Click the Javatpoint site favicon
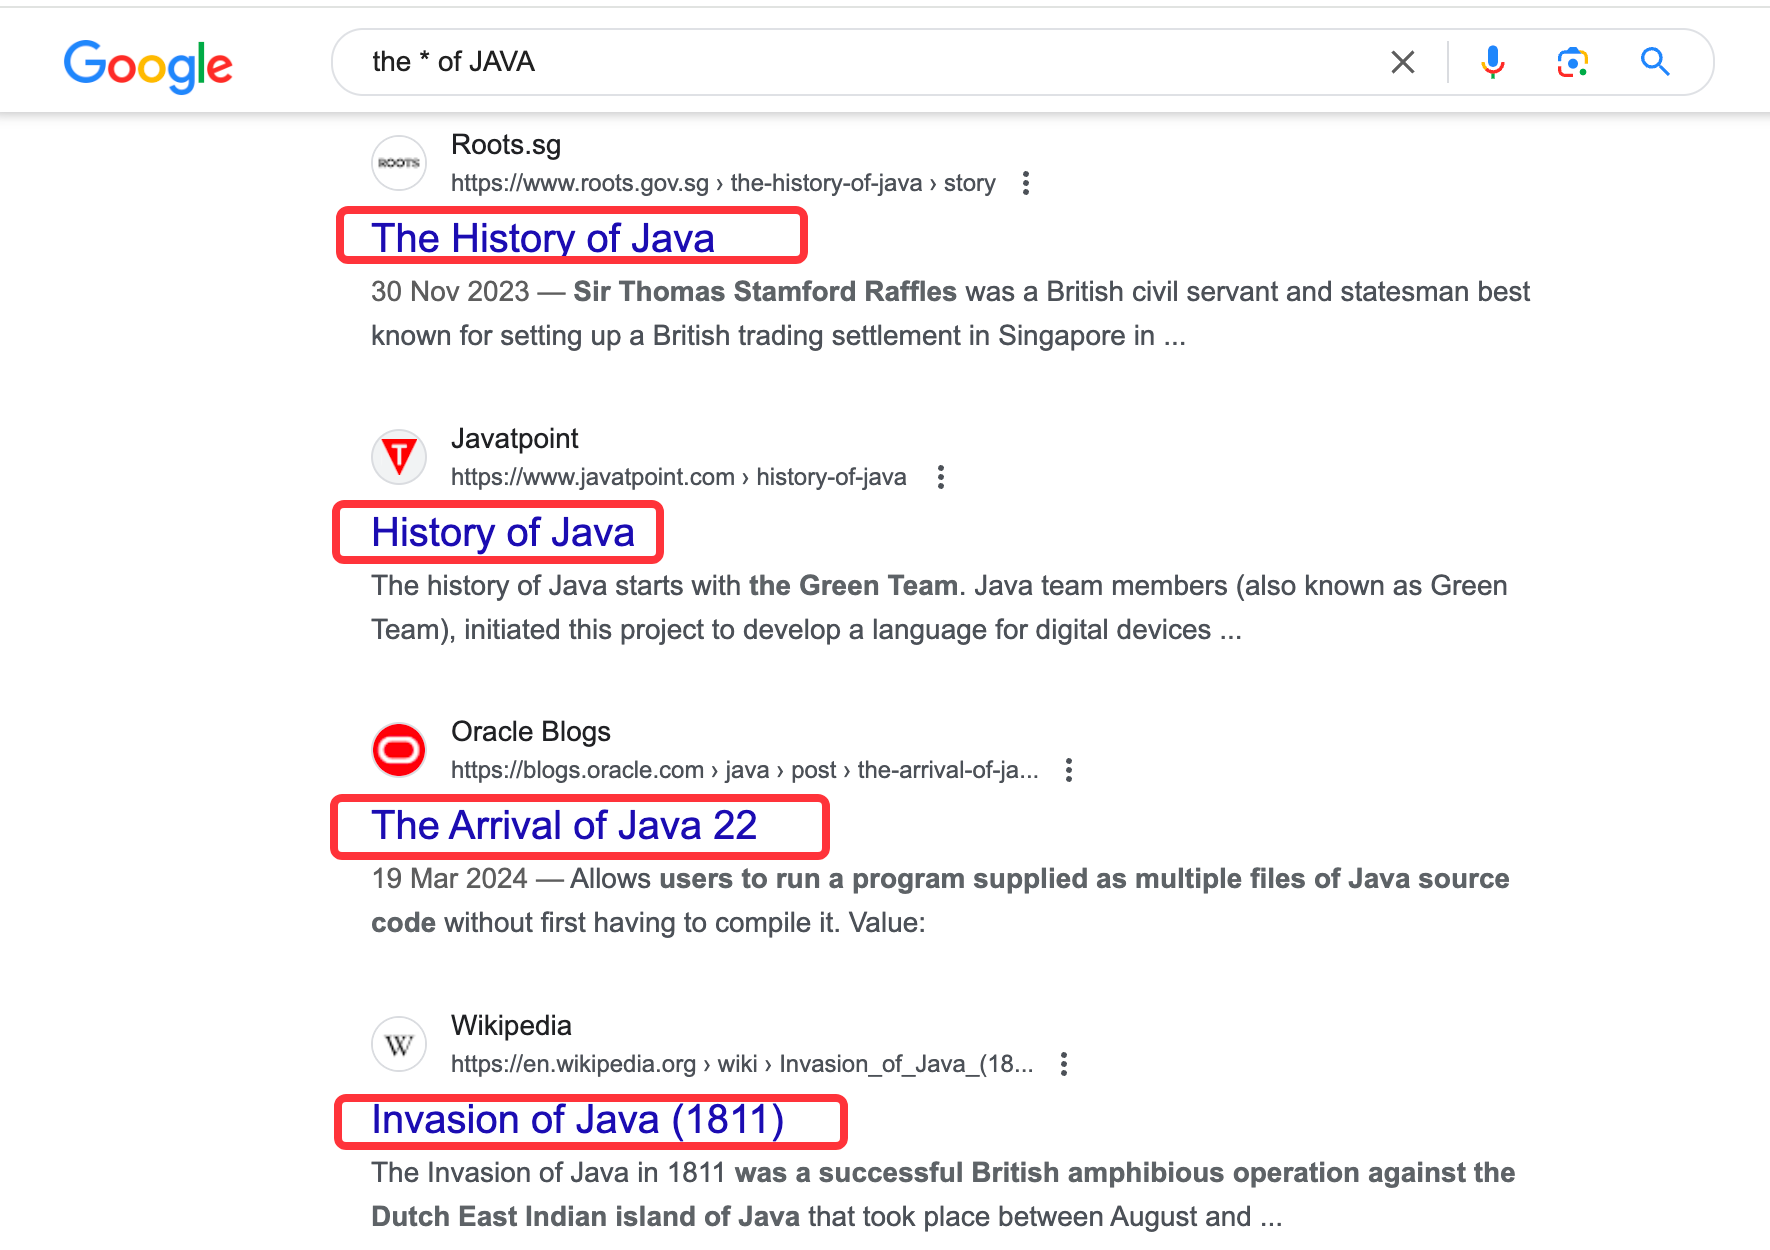This screenshot has width=1770, height=1250. click(399, 457)
